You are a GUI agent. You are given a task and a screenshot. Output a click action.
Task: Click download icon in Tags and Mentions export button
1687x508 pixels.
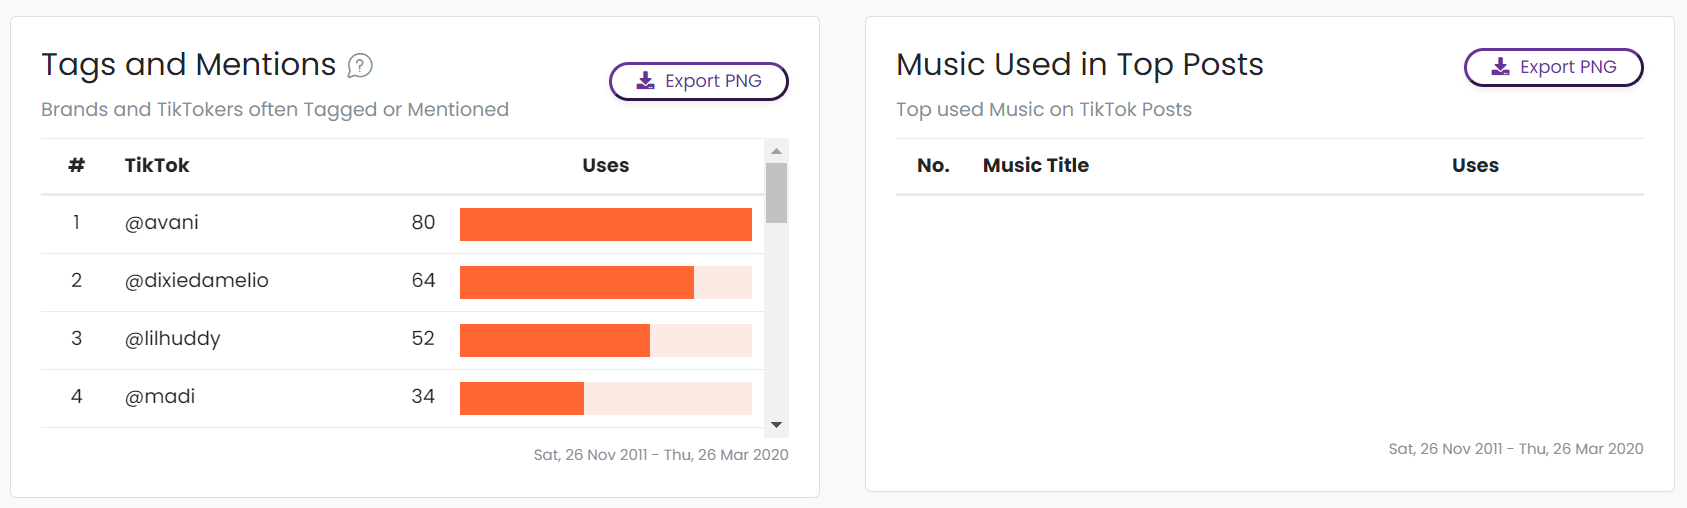(x=646, y=81)
